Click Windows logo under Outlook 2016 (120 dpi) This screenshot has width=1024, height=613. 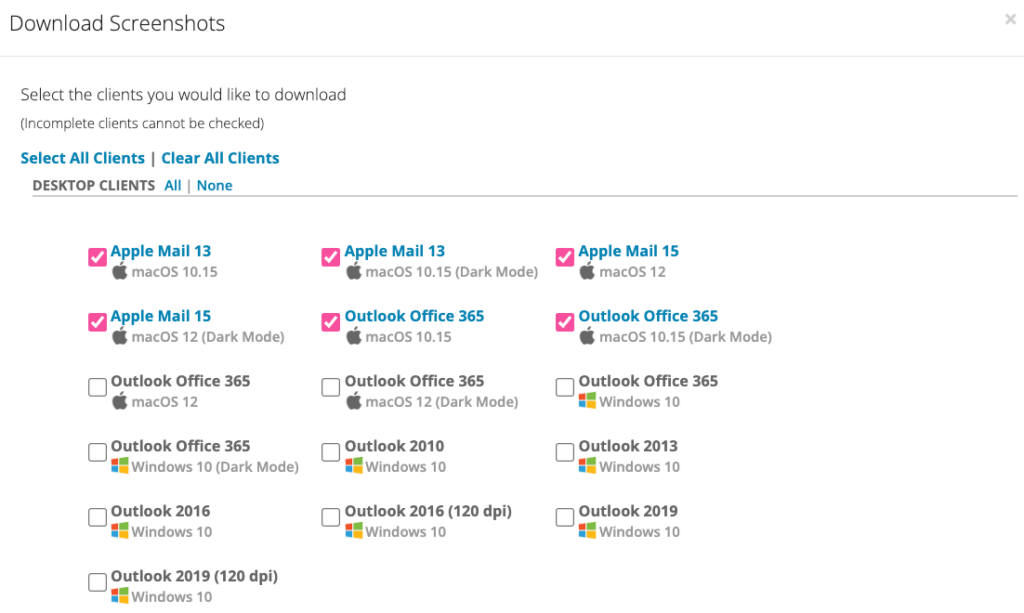[x=354, y=532]
